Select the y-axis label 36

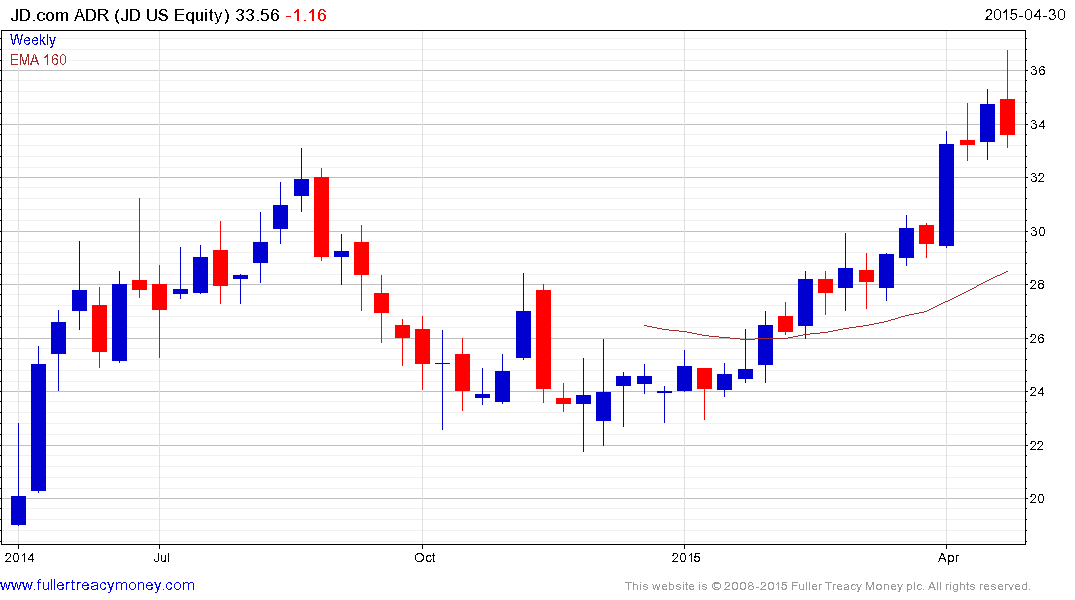pos(1037,71)
